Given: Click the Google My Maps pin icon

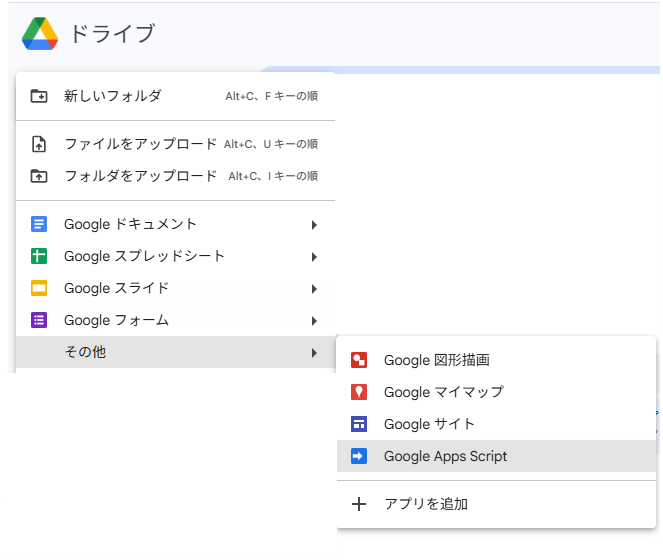Looking at the screenshot, I should 359,392.
